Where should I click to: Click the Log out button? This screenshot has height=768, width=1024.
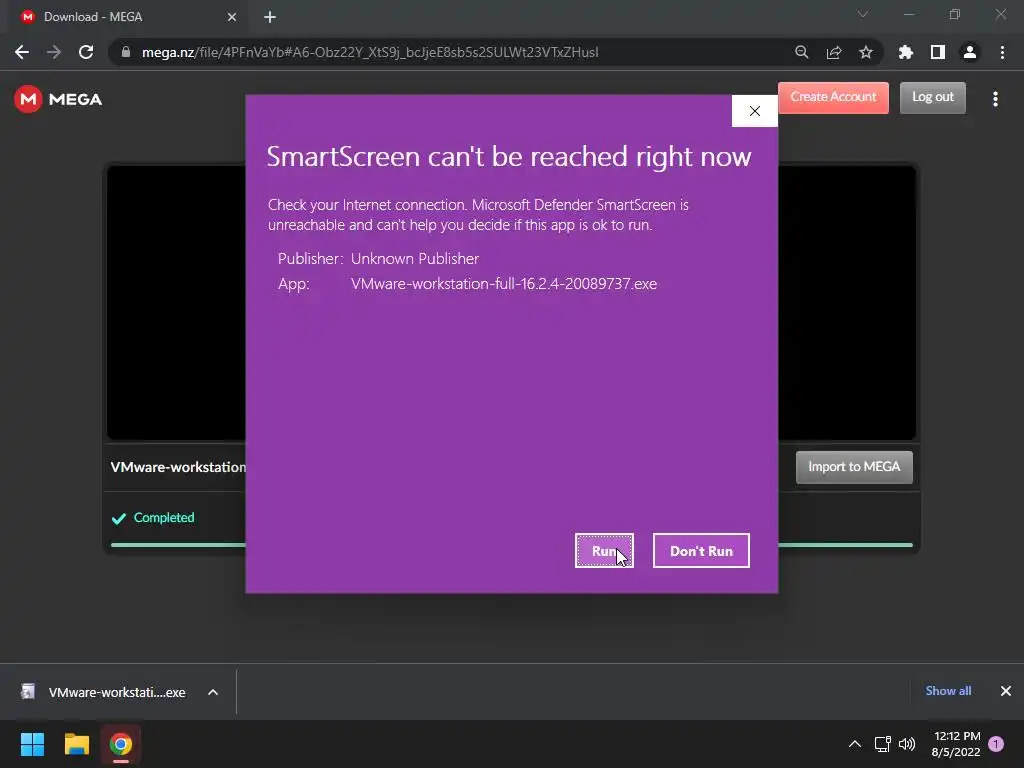click(x=933, y=97)
